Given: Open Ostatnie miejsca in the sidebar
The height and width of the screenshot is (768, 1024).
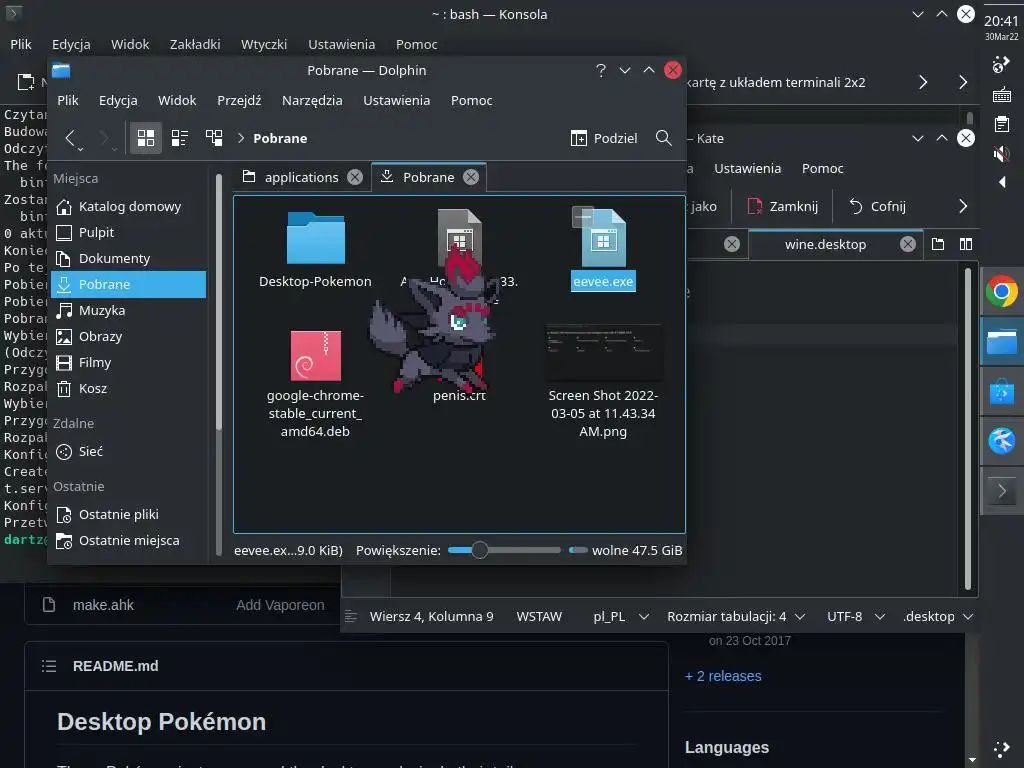Looking at the screenshot, I should [129, 541].
